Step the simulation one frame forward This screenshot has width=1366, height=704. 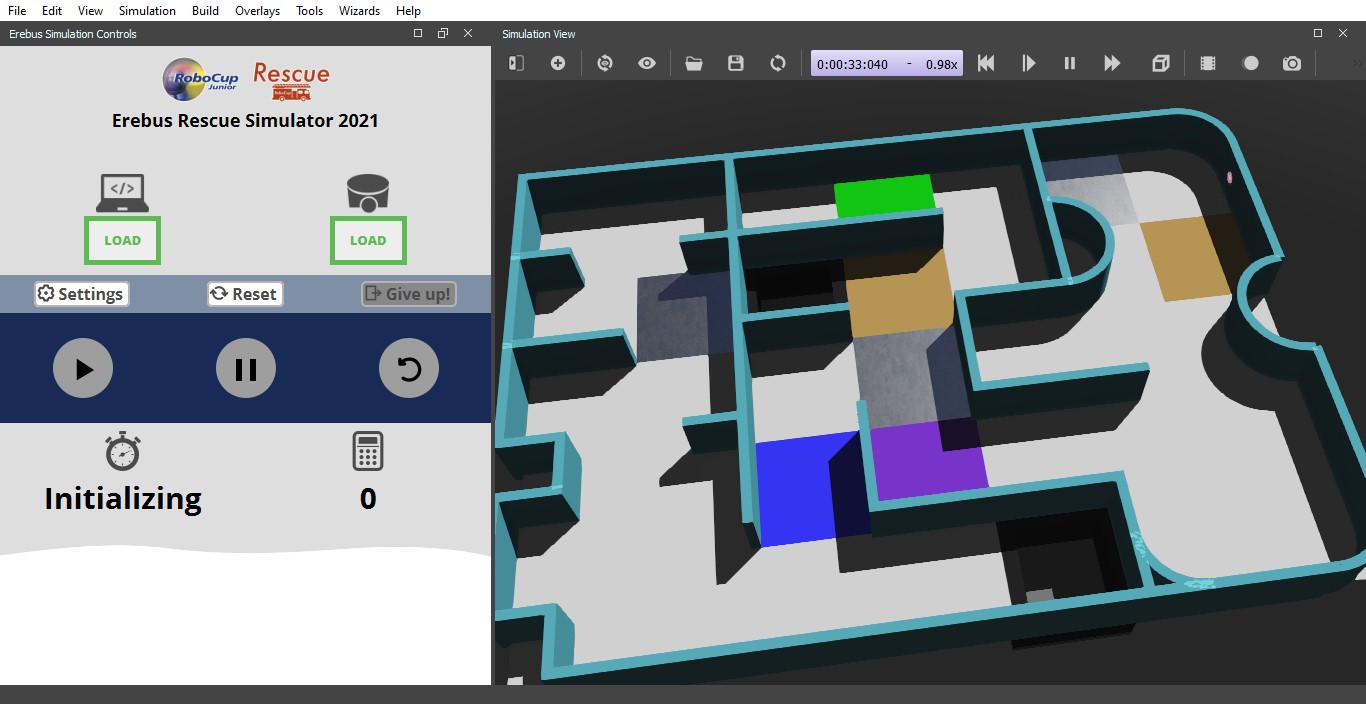[1028, 63]
